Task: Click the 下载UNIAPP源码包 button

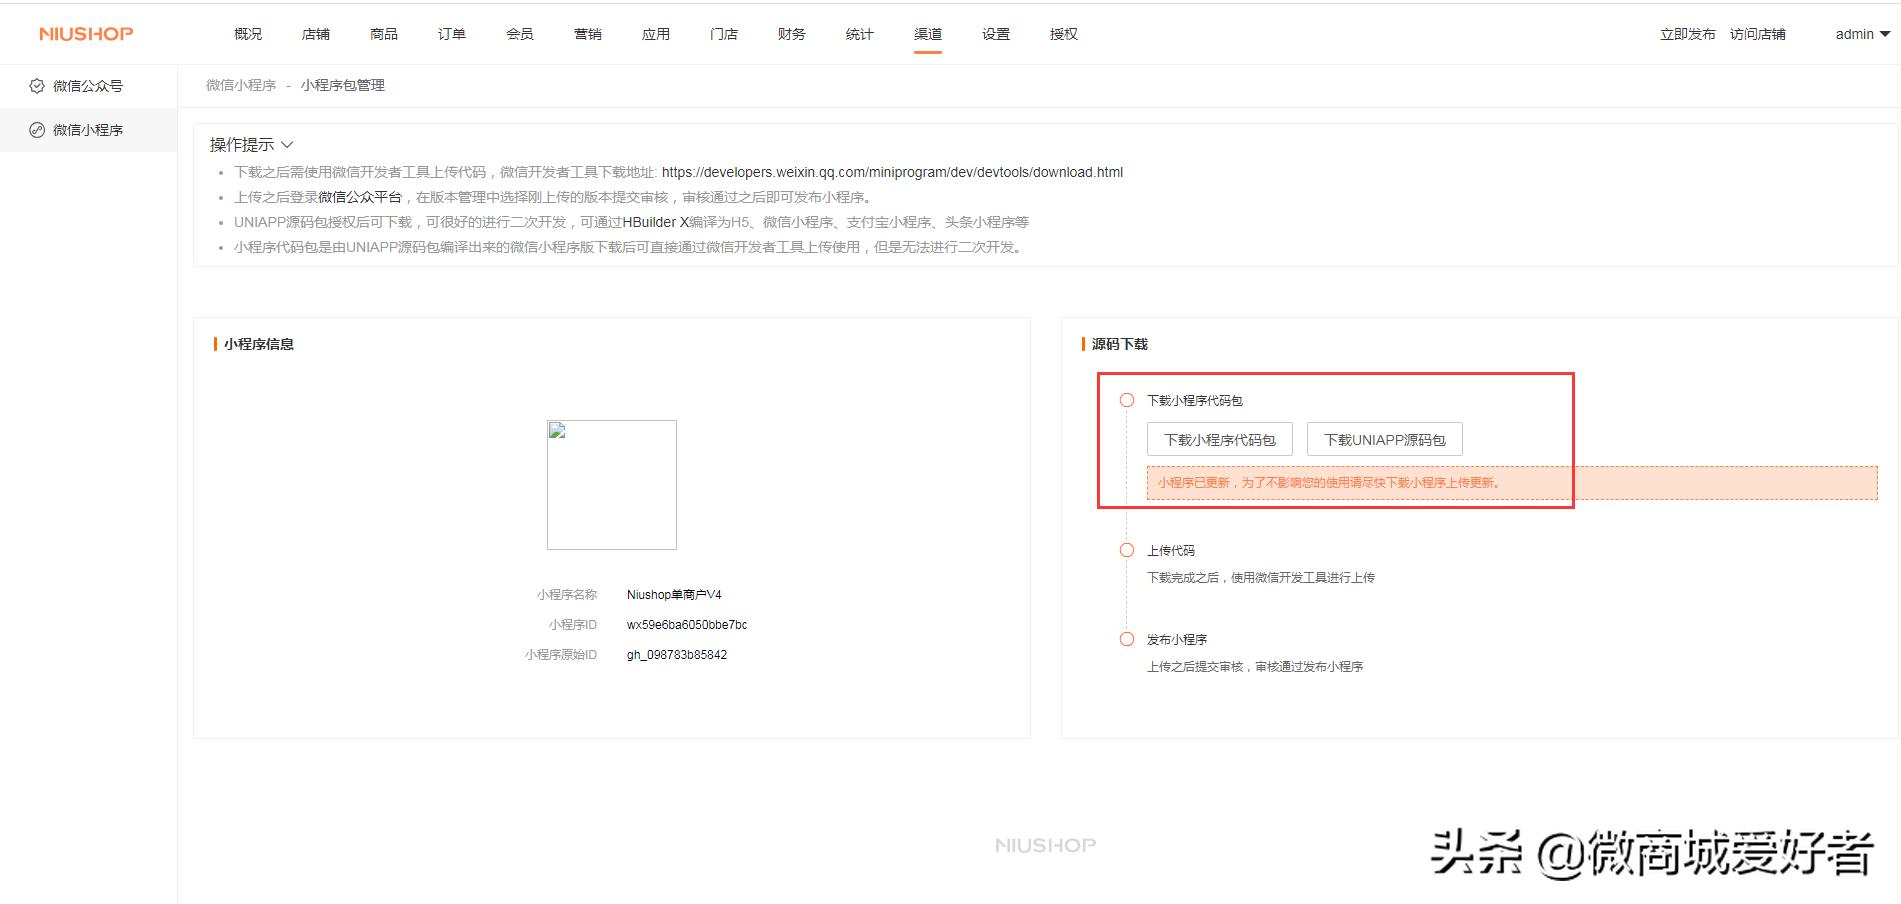Action: click(x=1385, y=439)
